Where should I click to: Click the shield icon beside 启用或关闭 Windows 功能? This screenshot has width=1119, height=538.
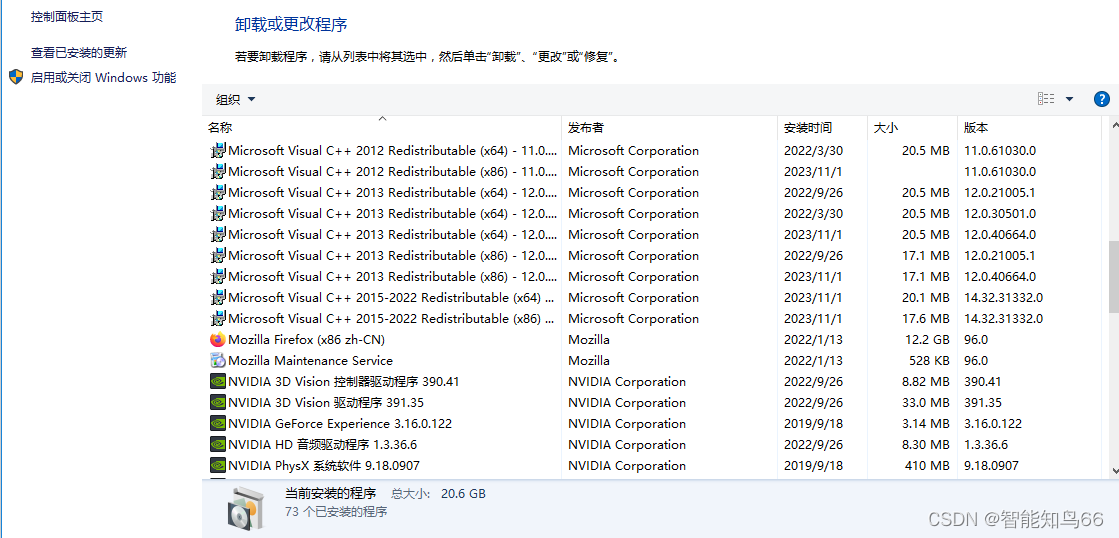coord(16,77)
